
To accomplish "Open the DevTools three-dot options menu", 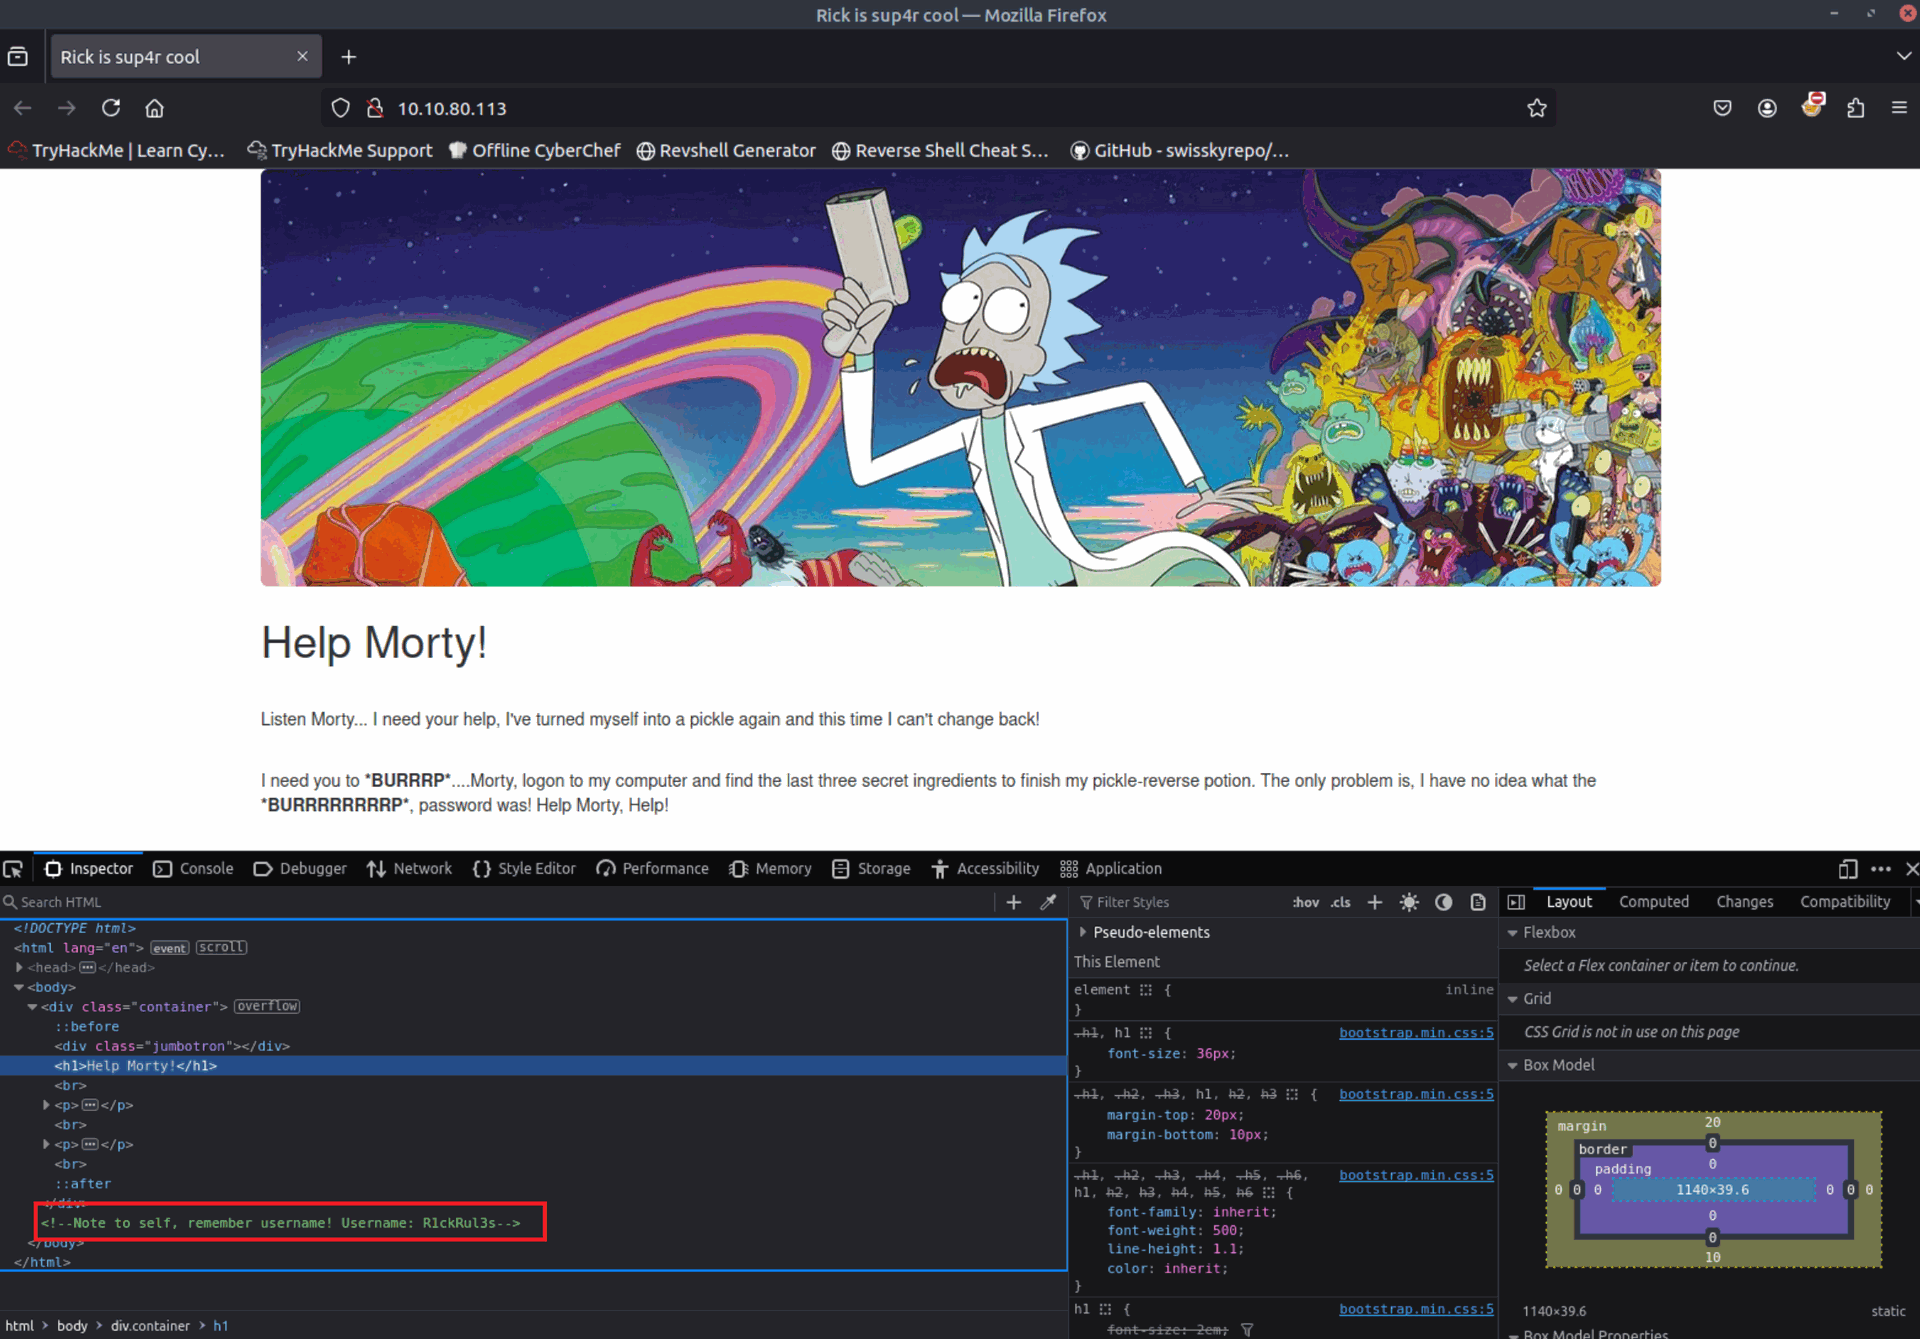I will (1880, 869).
